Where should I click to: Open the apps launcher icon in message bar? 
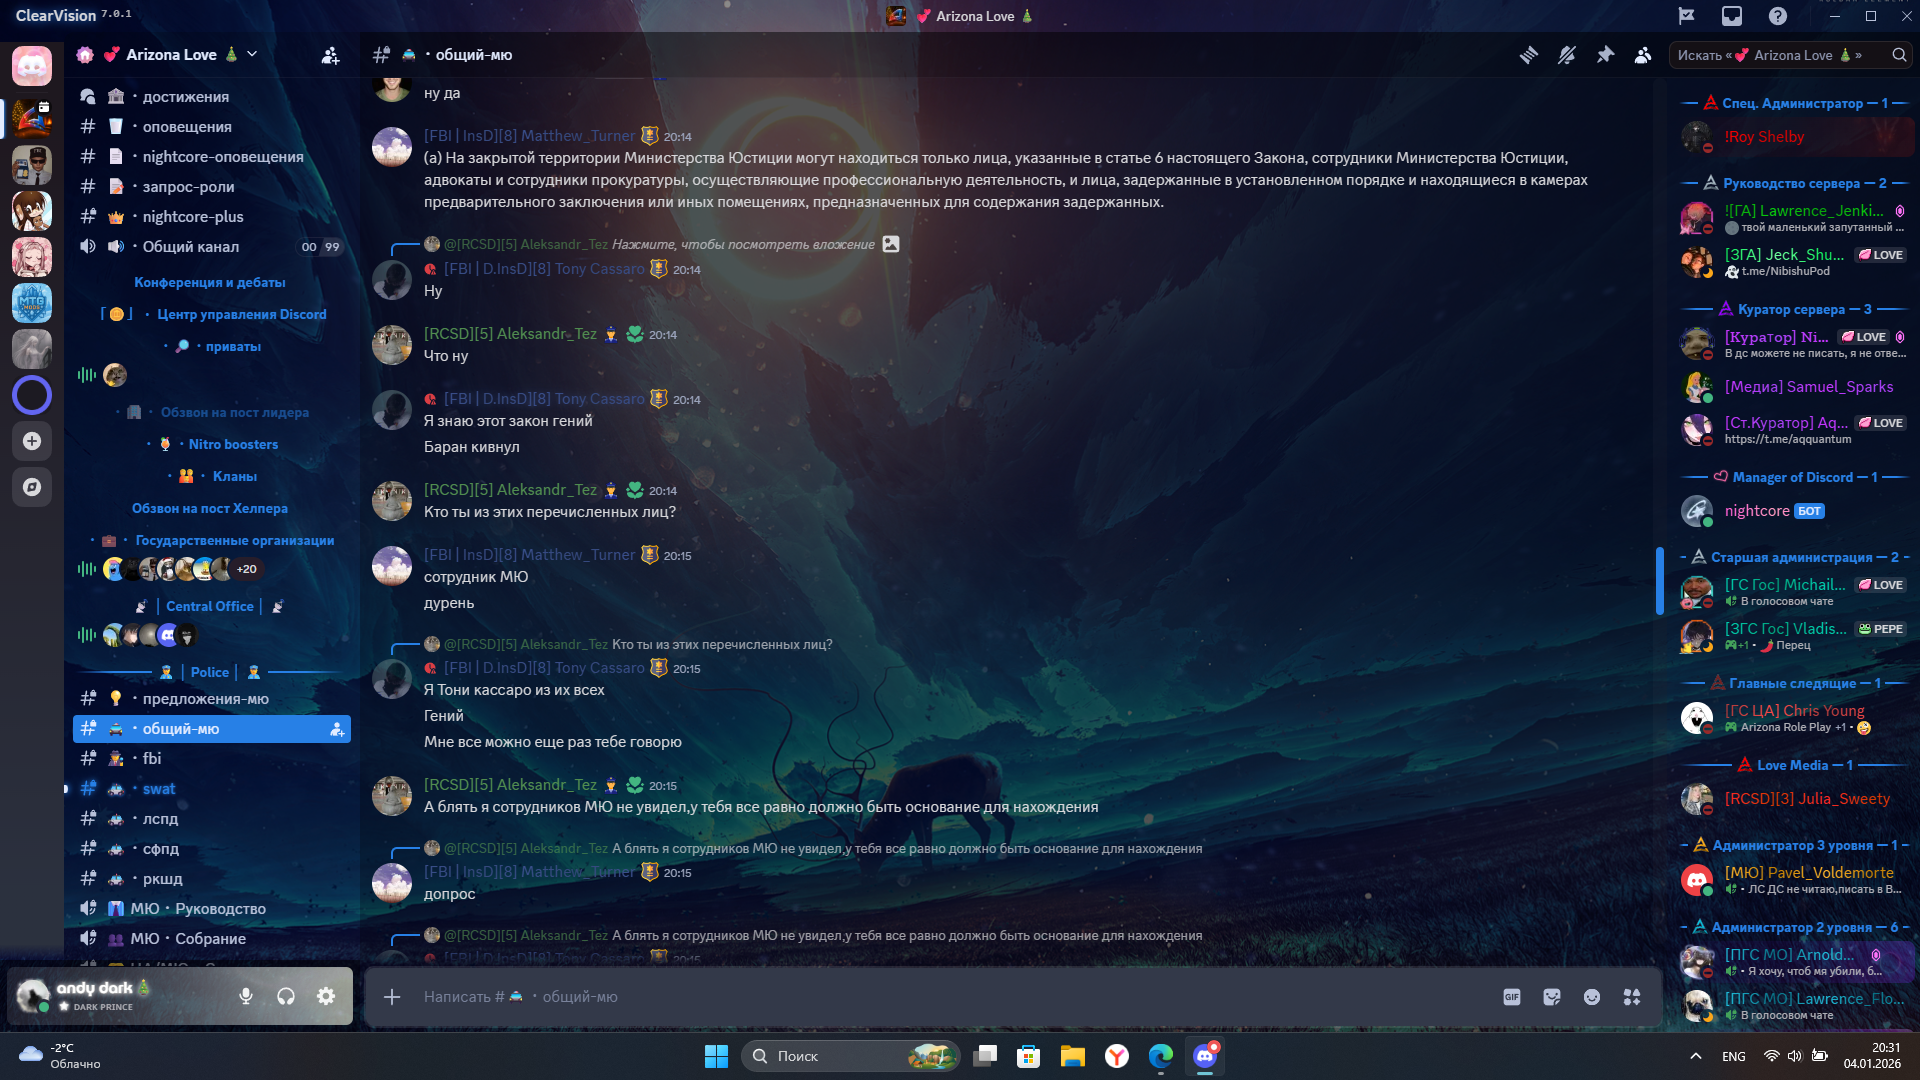click(1632, 997)
